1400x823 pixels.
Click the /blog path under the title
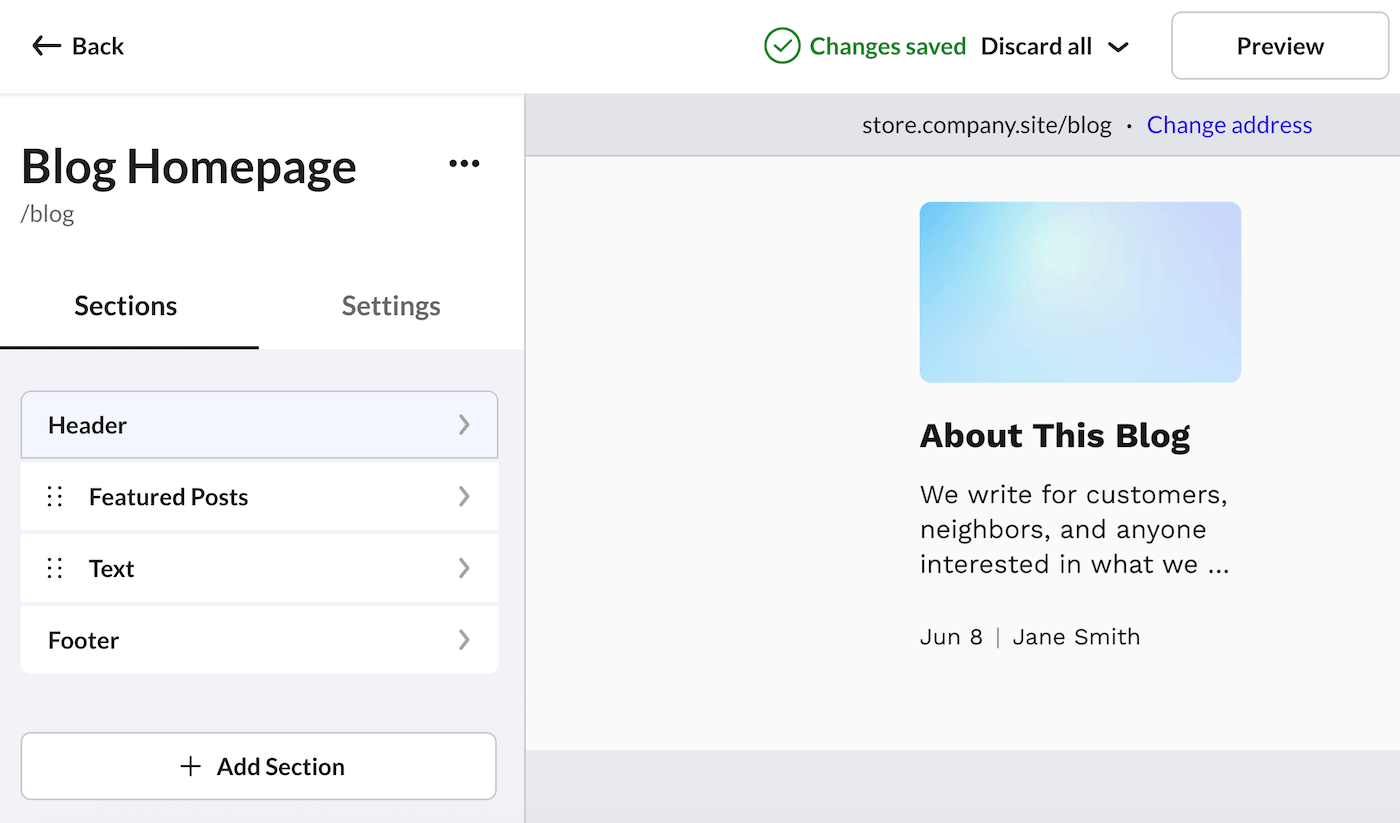[x=48, y=214]
